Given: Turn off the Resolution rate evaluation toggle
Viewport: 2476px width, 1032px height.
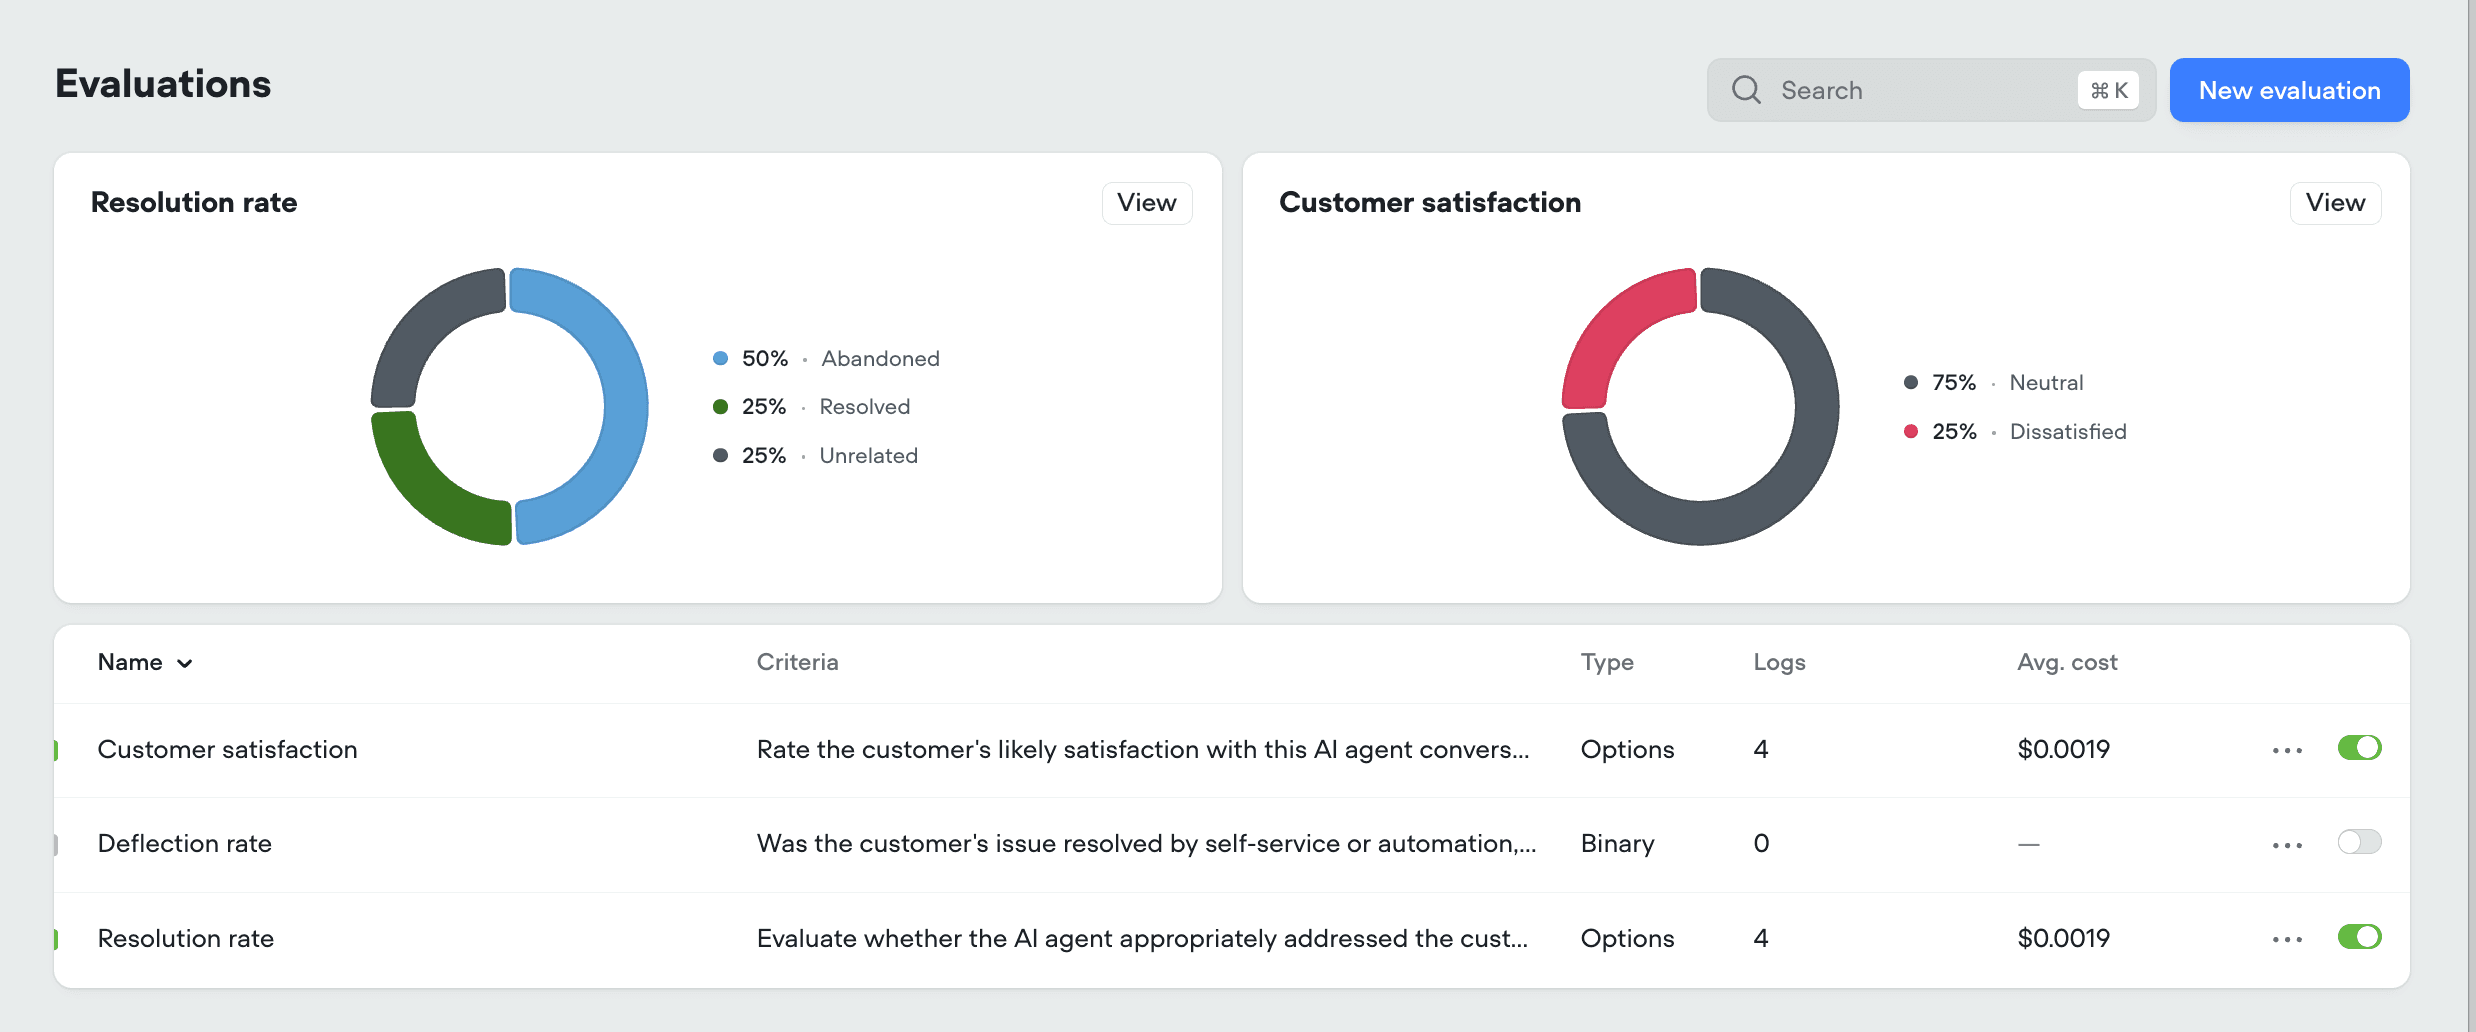Looking at the screenshot, I should pos(2359,937).
